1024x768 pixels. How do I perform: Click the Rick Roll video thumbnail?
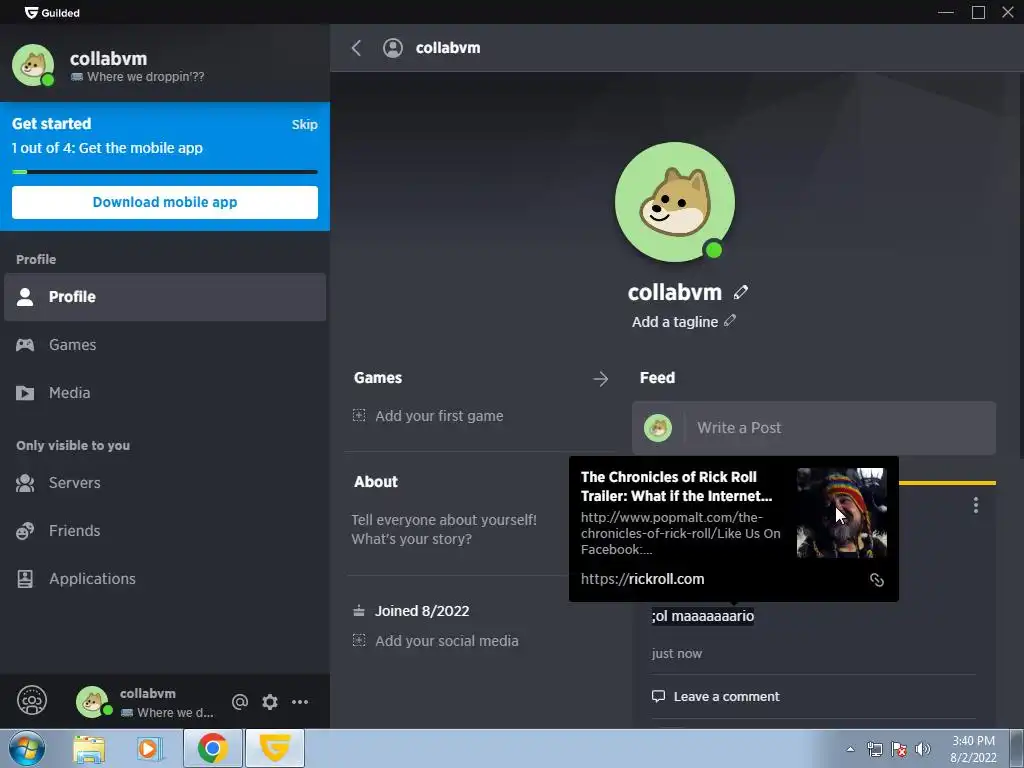[x=841, y=513]
